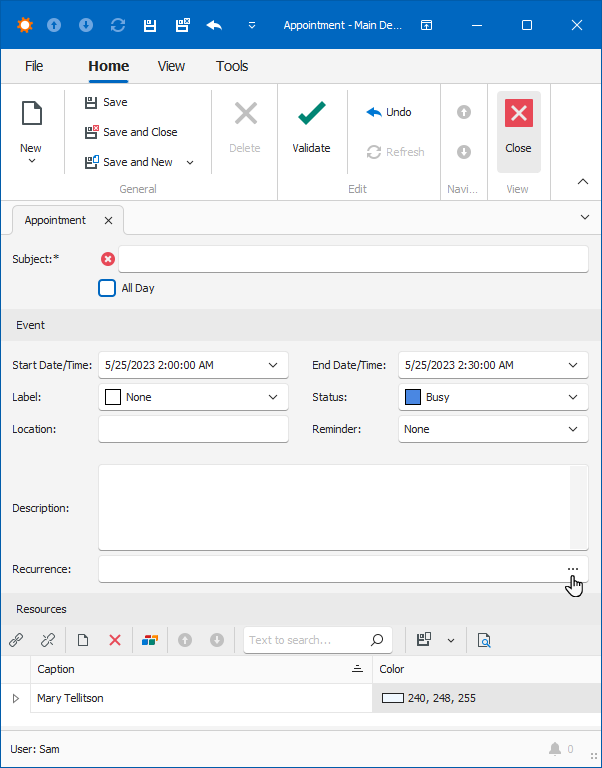
Task: Click Save and New in the ribbon
Action: coord(128,162)
